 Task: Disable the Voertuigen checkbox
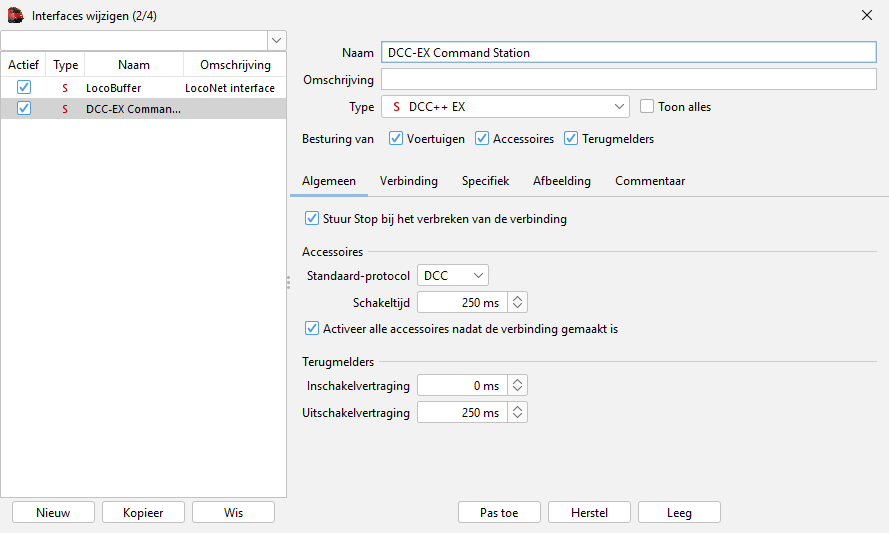396,139
